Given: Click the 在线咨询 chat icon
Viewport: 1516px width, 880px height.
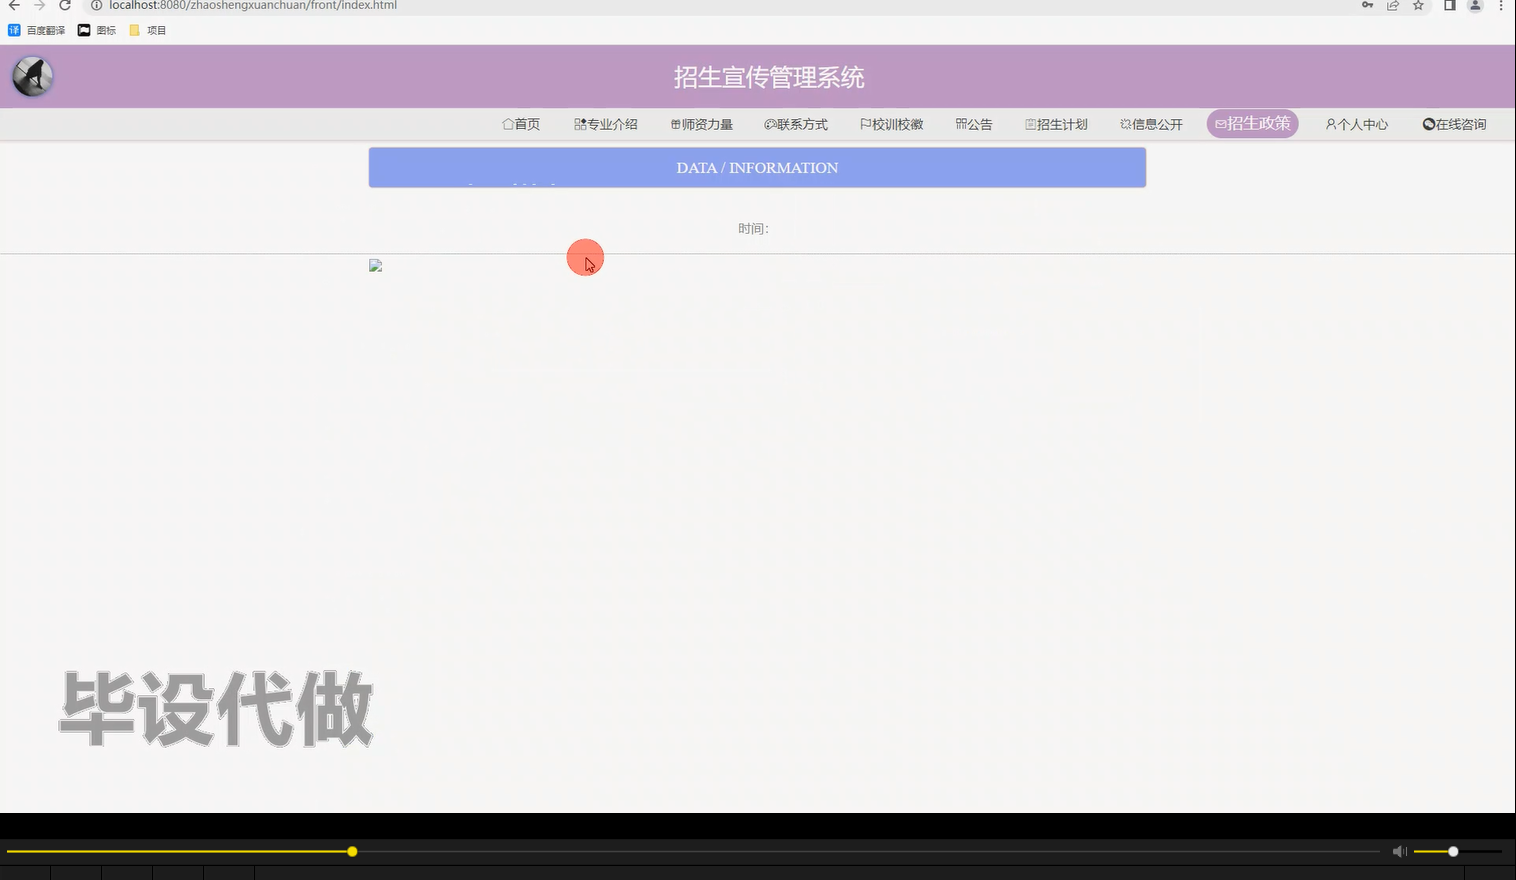Looking at the screenshot, I should pyautogui.click(x=1428, y=124).
